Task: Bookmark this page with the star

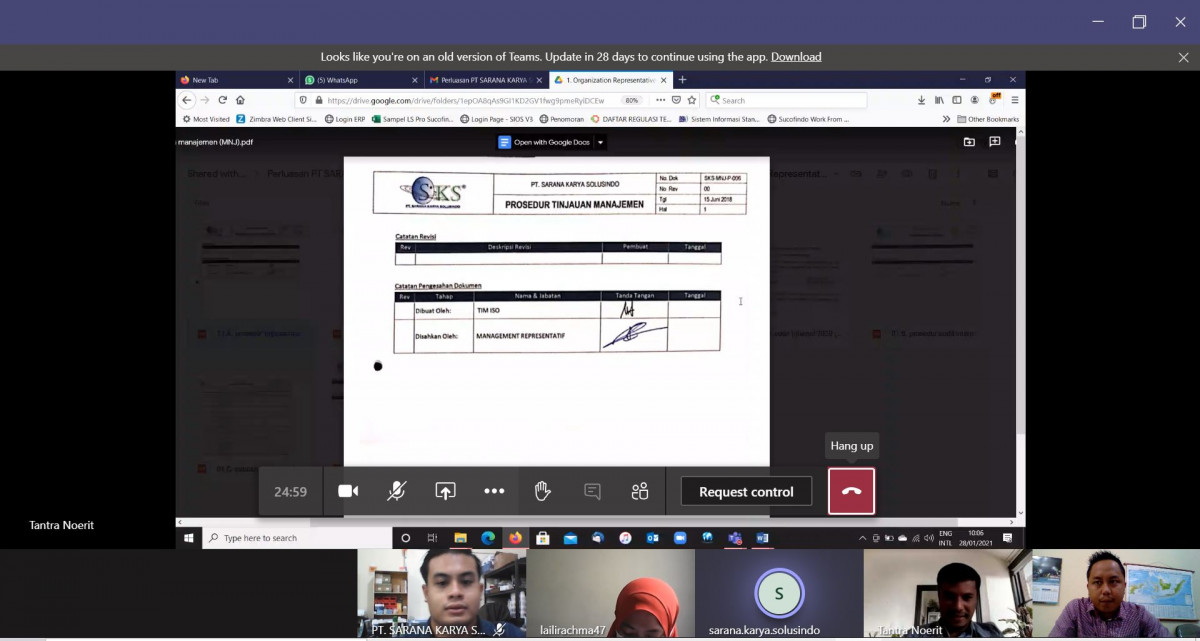Action: point(691,100)
